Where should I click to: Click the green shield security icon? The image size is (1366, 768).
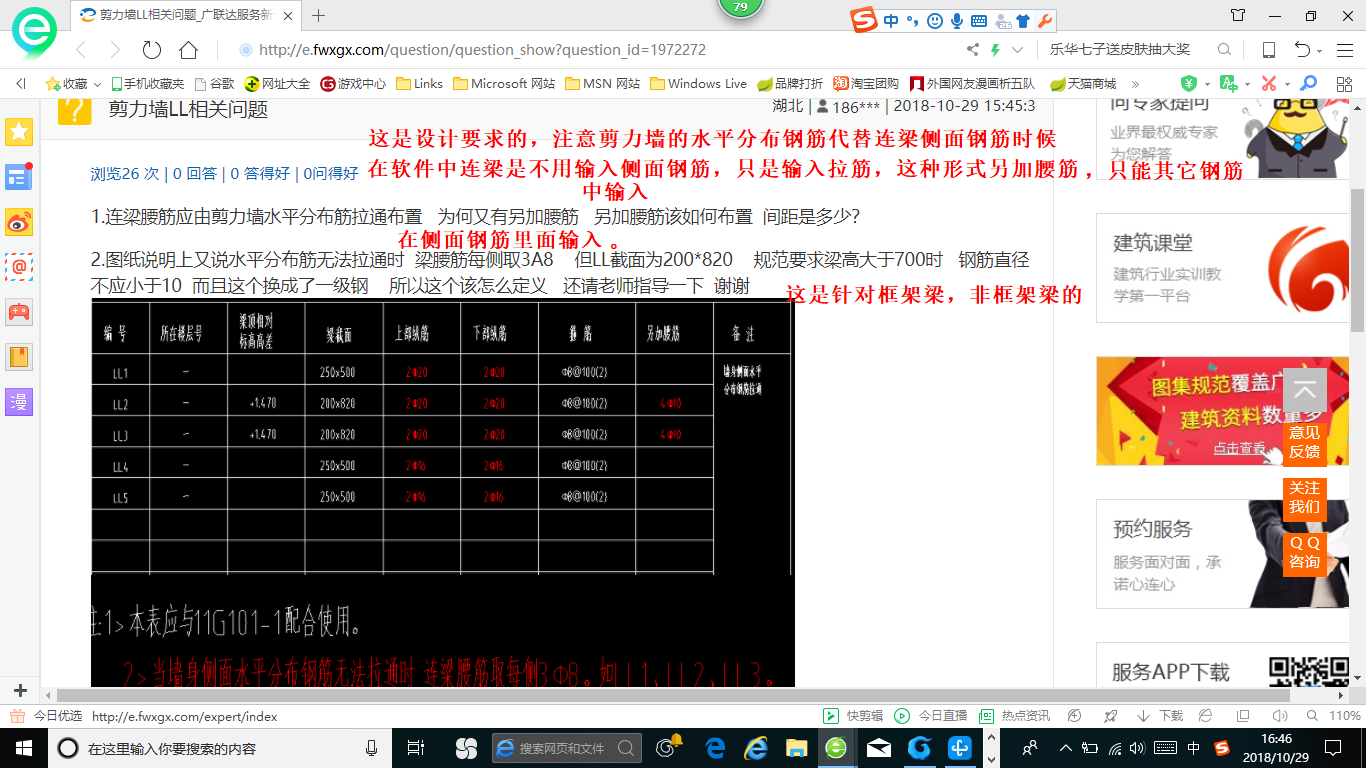(1189, 84)
